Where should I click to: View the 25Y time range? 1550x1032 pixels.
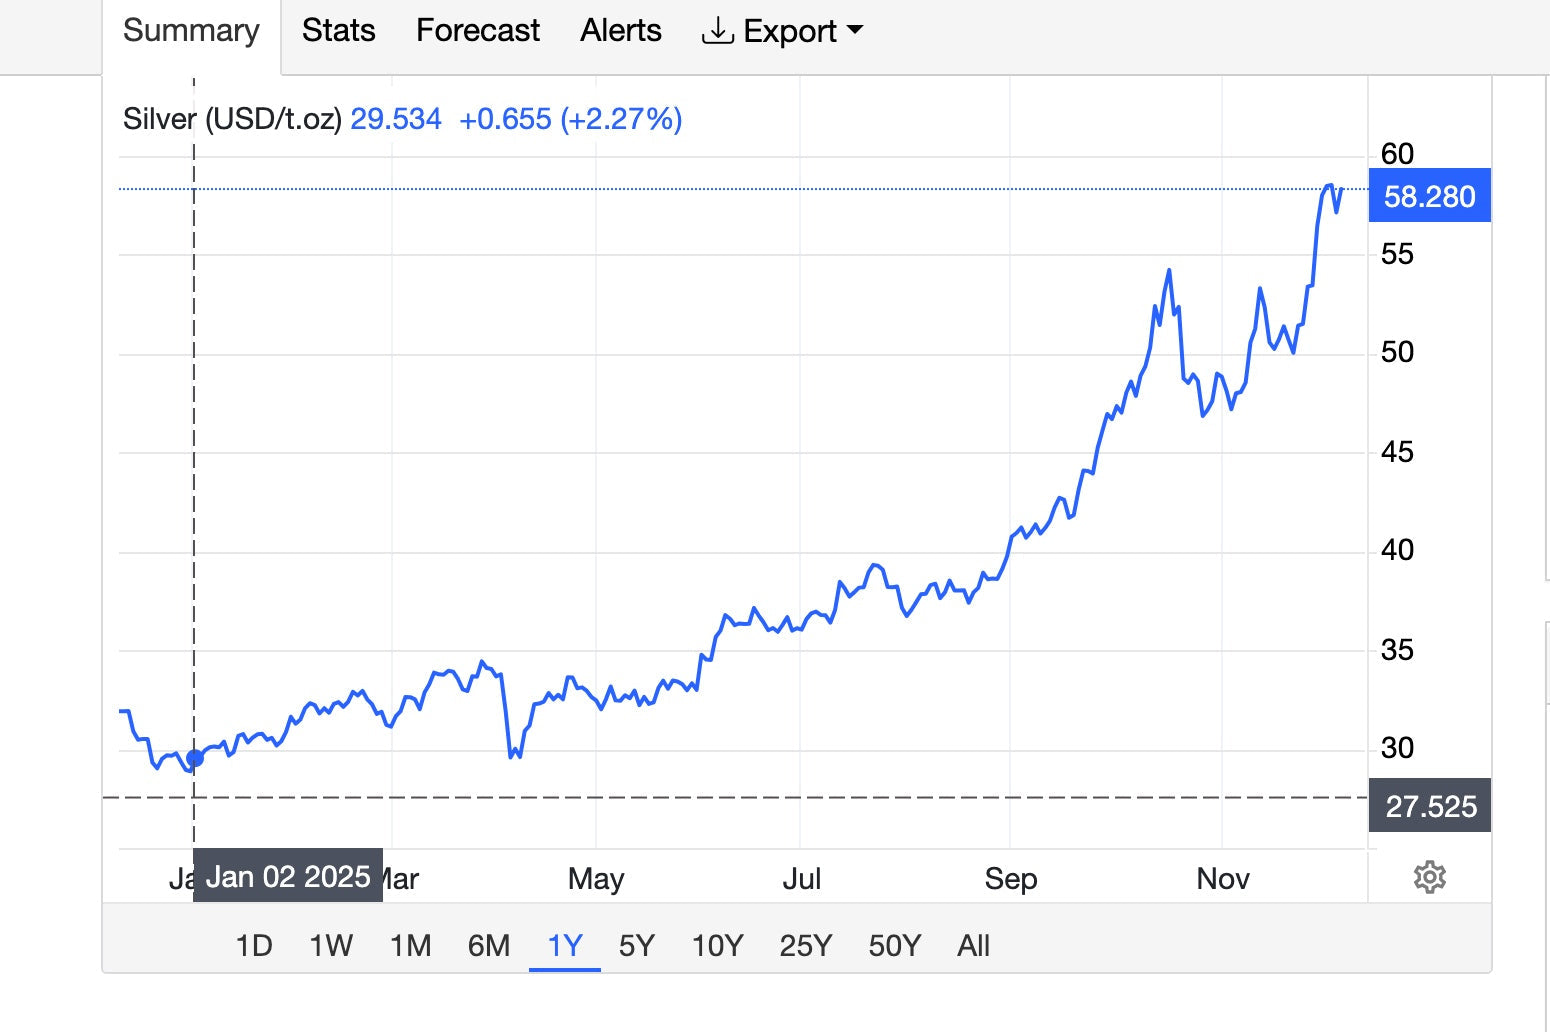pyautogui.click(x=805, y=945)
